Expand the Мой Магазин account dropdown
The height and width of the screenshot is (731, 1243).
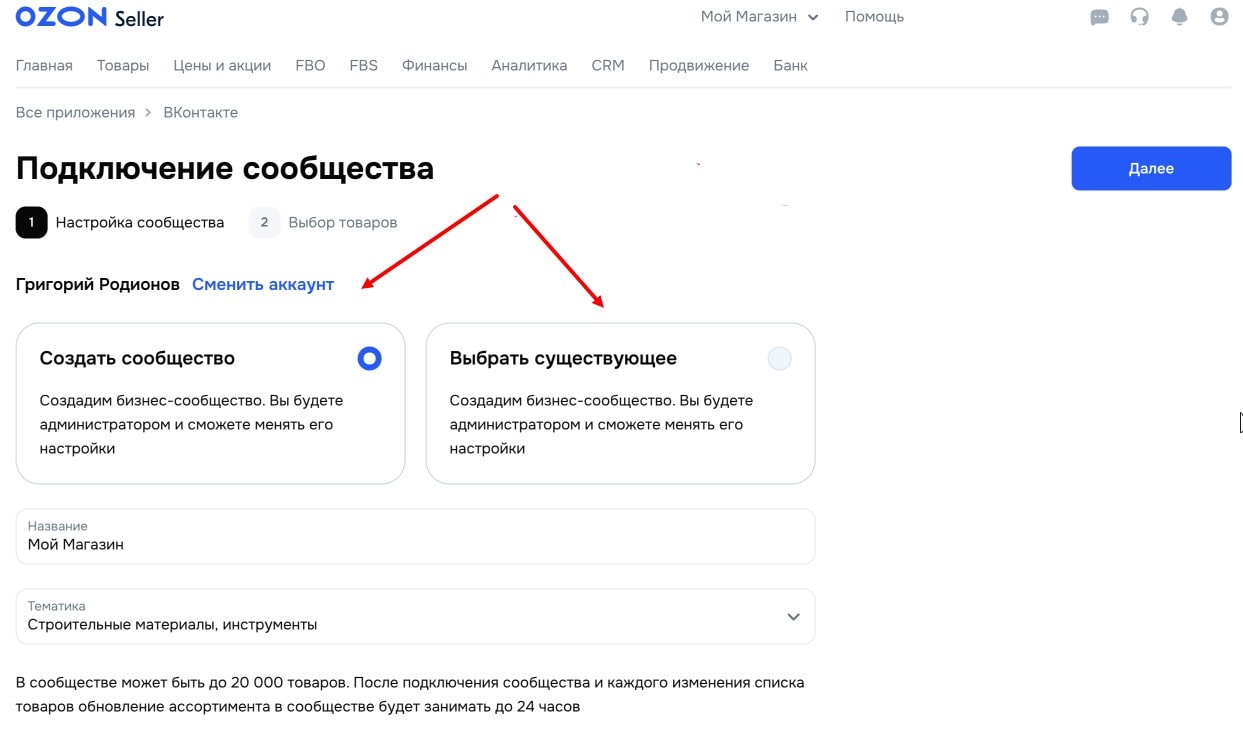(759, 16)
